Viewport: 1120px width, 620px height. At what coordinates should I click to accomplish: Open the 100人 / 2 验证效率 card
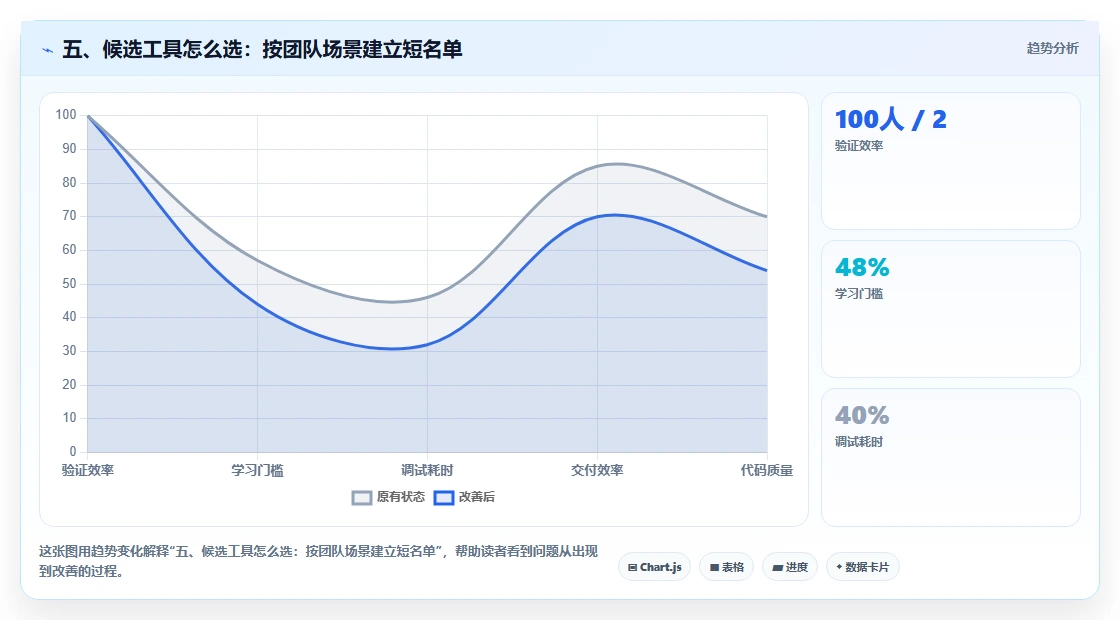pos(951,161)
